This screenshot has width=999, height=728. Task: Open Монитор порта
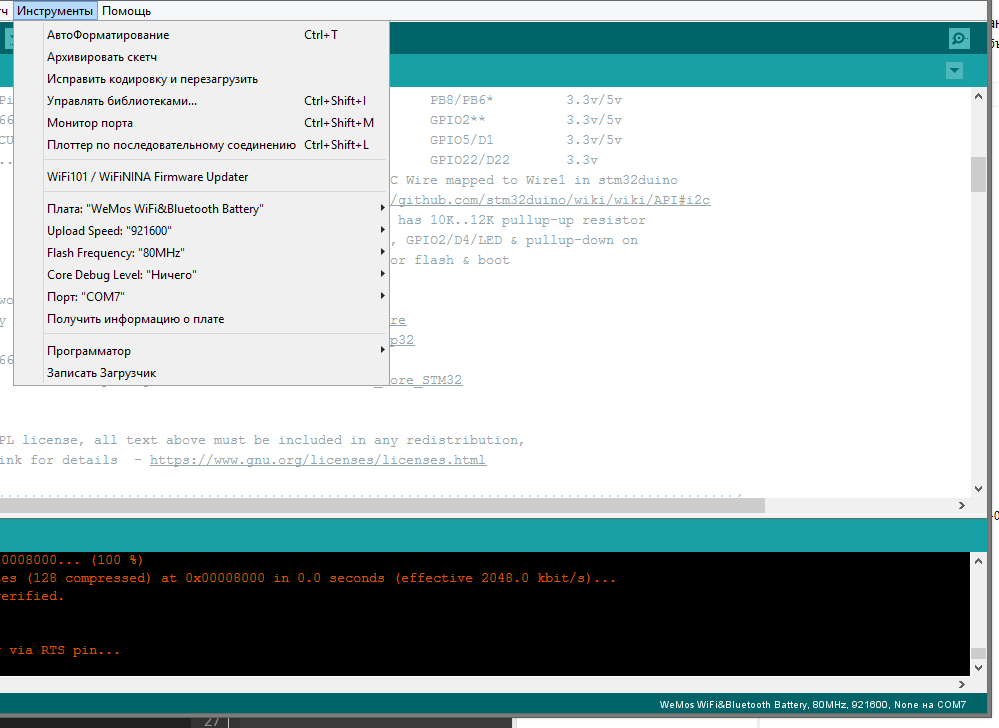tap(201, 123)
